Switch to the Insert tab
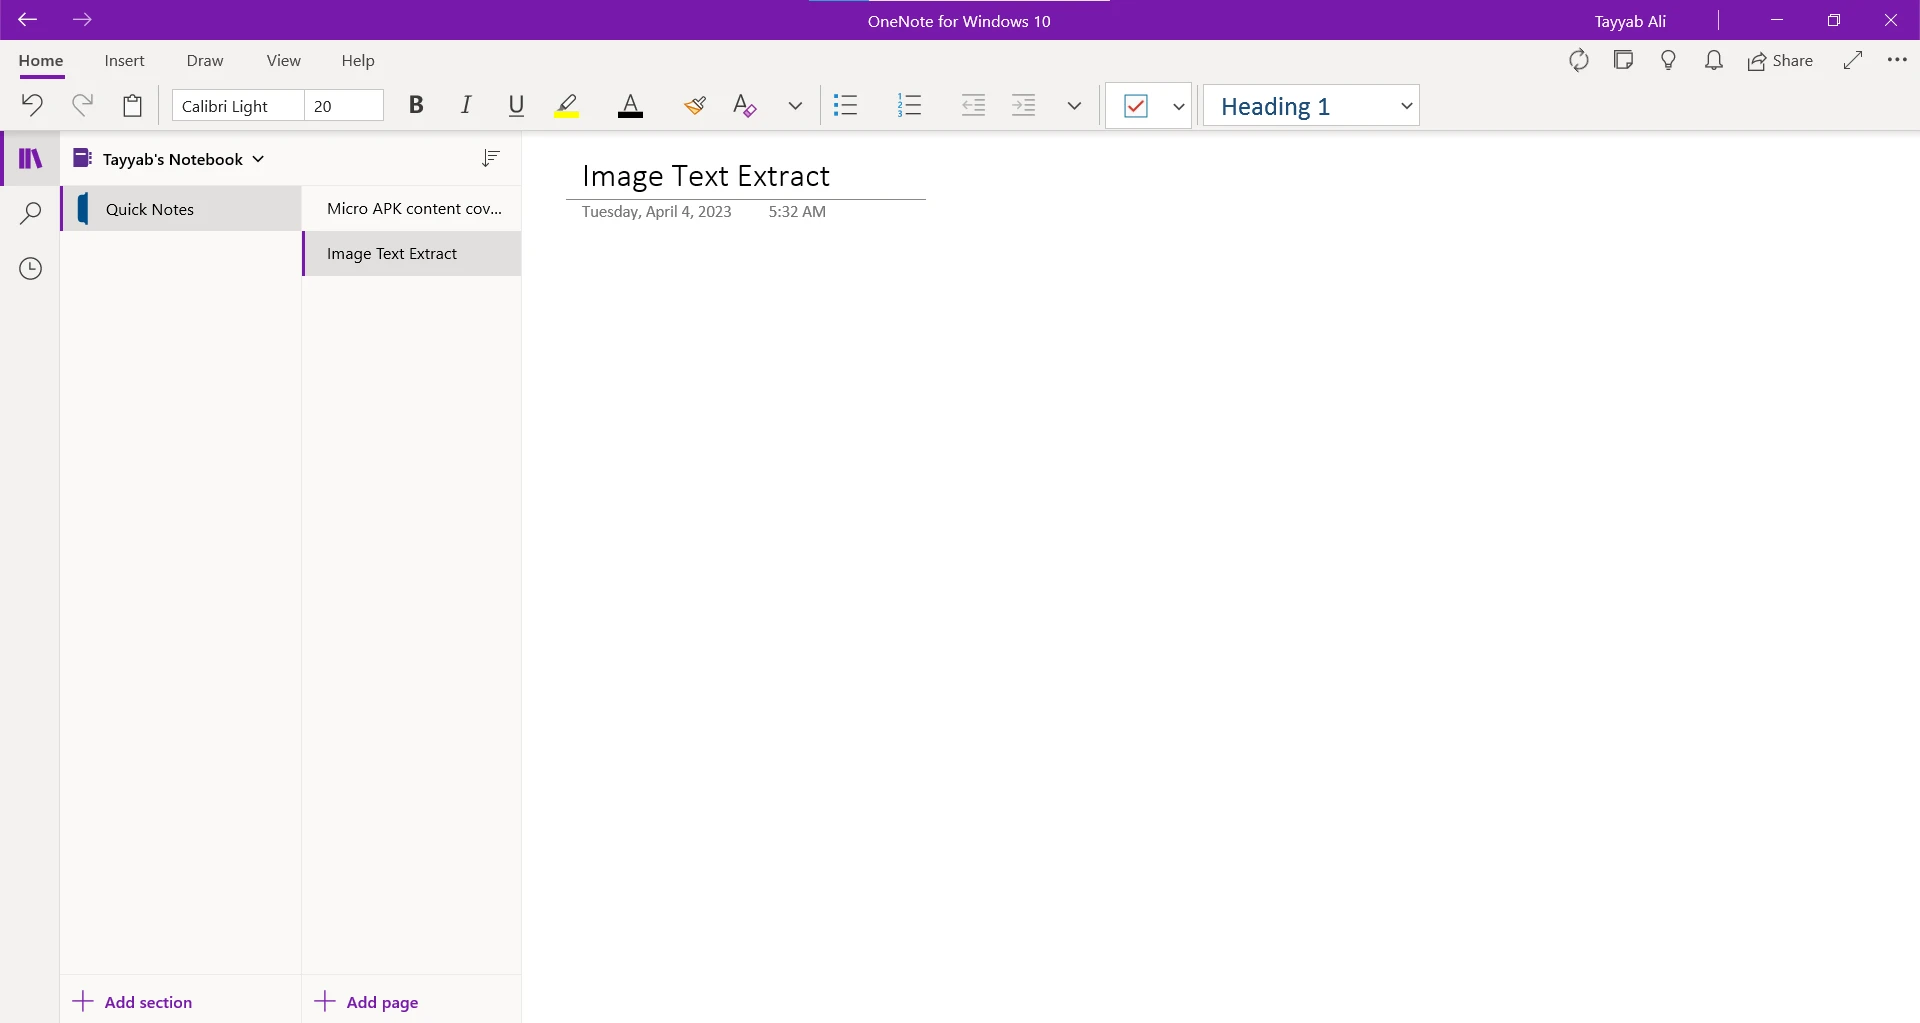Viewport: 1920px width, 1023px height. click(x=124, y=61)
